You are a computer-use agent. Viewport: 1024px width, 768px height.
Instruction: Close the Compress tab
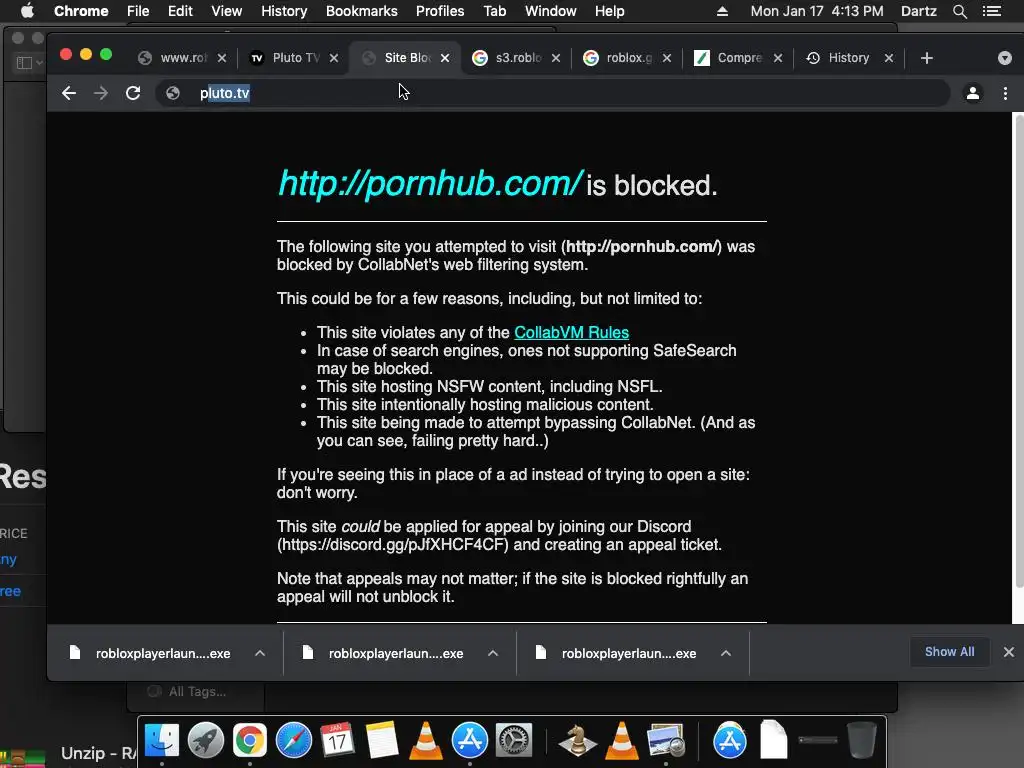point(778,58)
